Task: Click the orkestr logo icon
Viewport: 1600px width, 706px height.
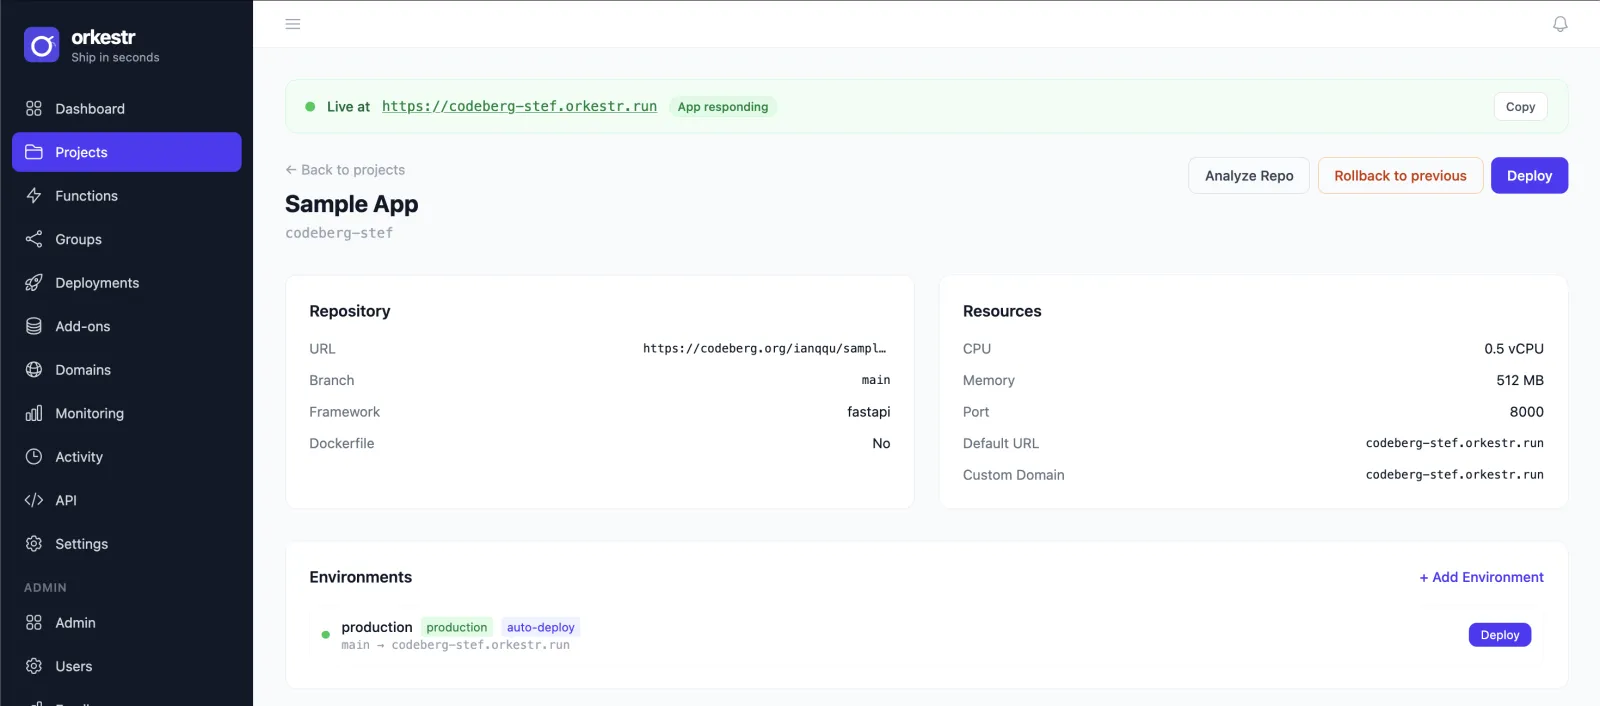Action: [42, 45]
